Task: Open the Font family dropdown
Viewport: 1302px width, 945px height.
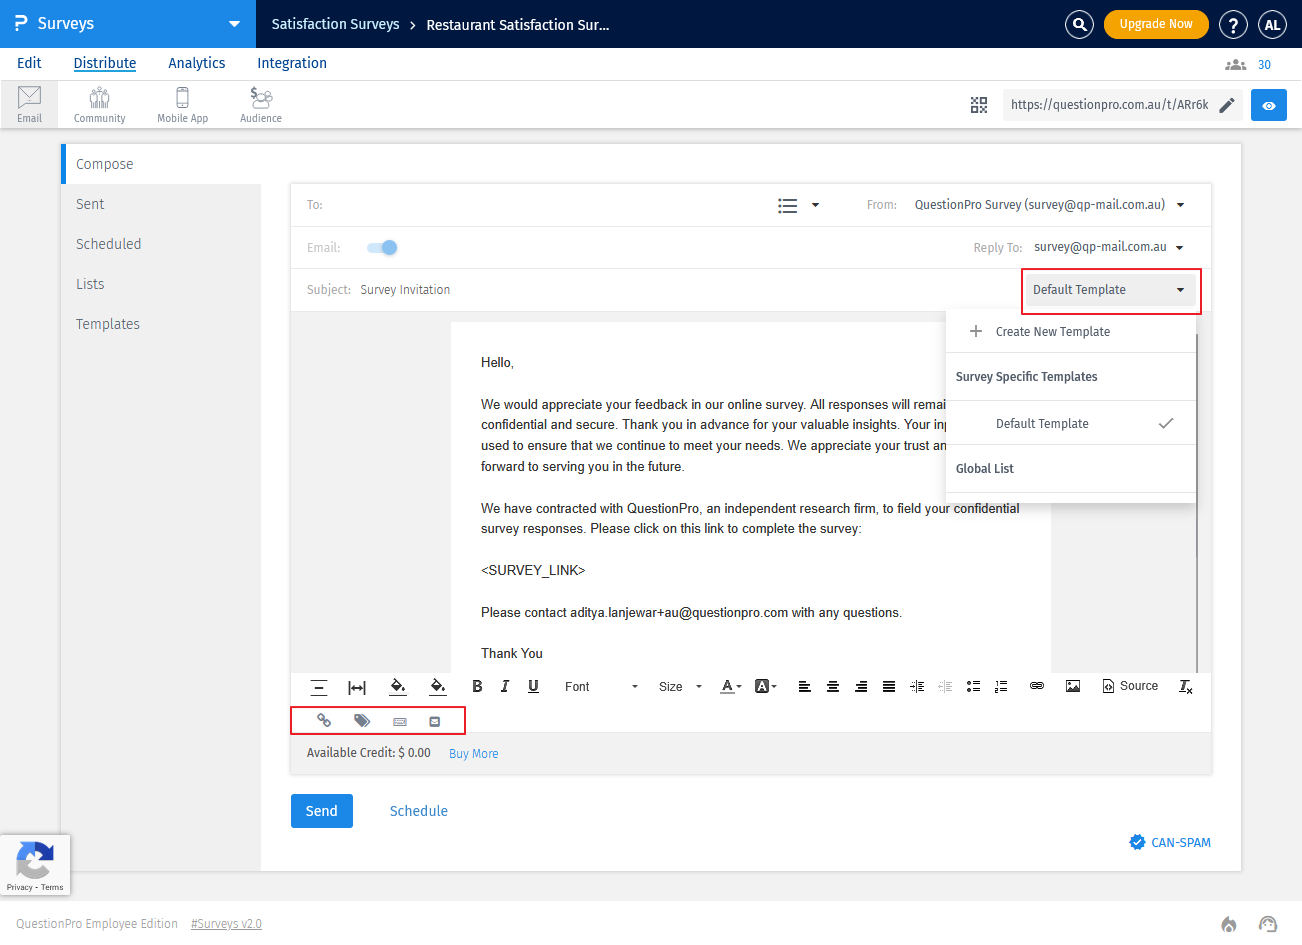Action: (x=600, y=686)
